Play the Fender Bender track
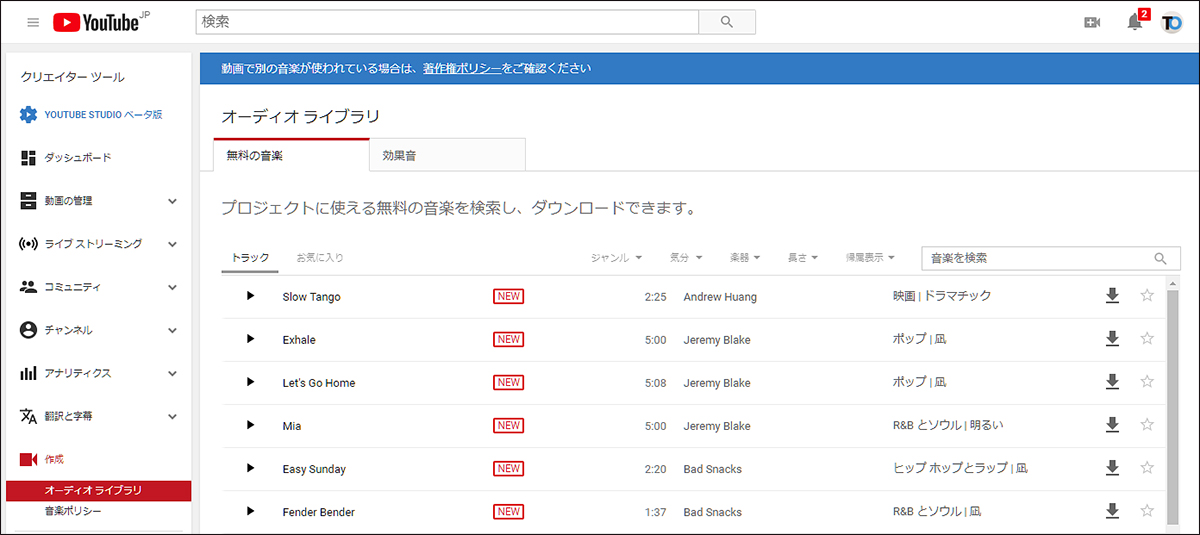Viewport: 1200px width, 535px height. (250, 511)
